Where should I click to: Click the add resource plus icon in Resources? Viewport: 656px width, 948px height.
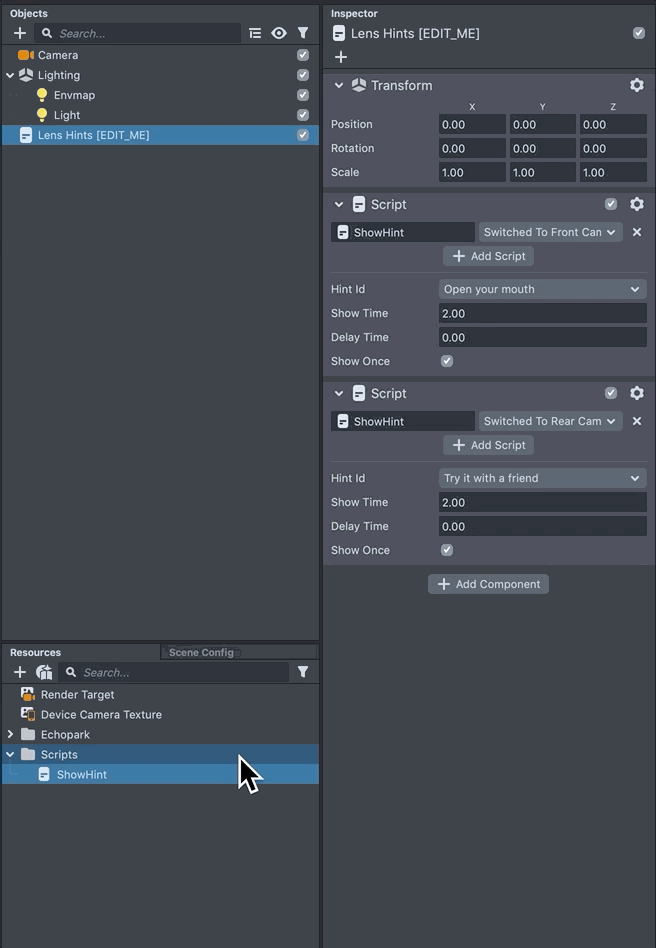point(20,672)
